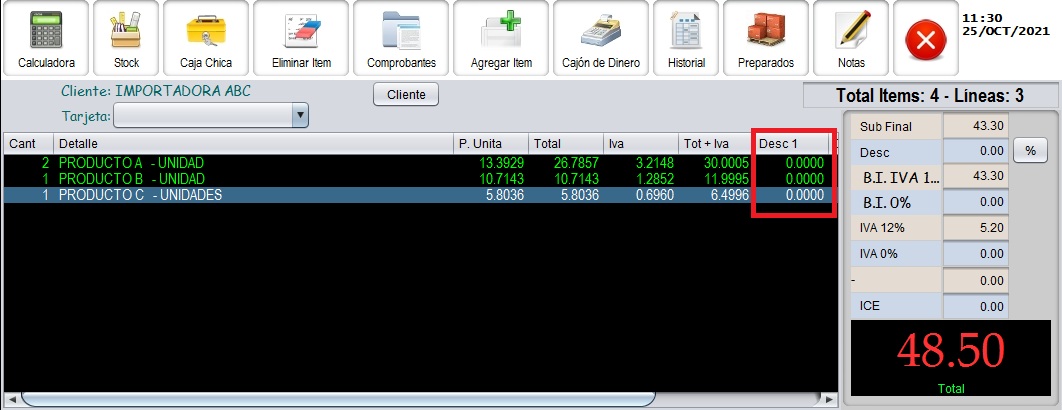Click Agregar Item to add a product
The height and width of the screenshot is (410, 1062).
click(x=501, y=40)
